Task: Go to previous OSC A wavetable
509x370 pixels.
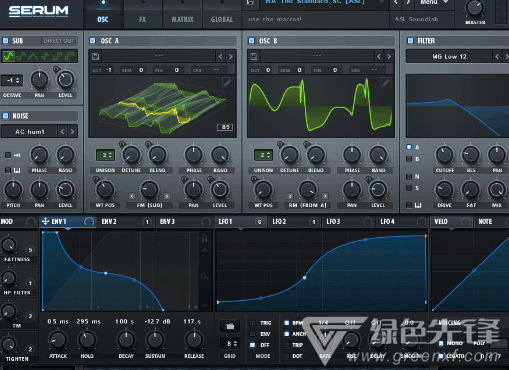Action: pyautogui.click(x=221, y=57)
